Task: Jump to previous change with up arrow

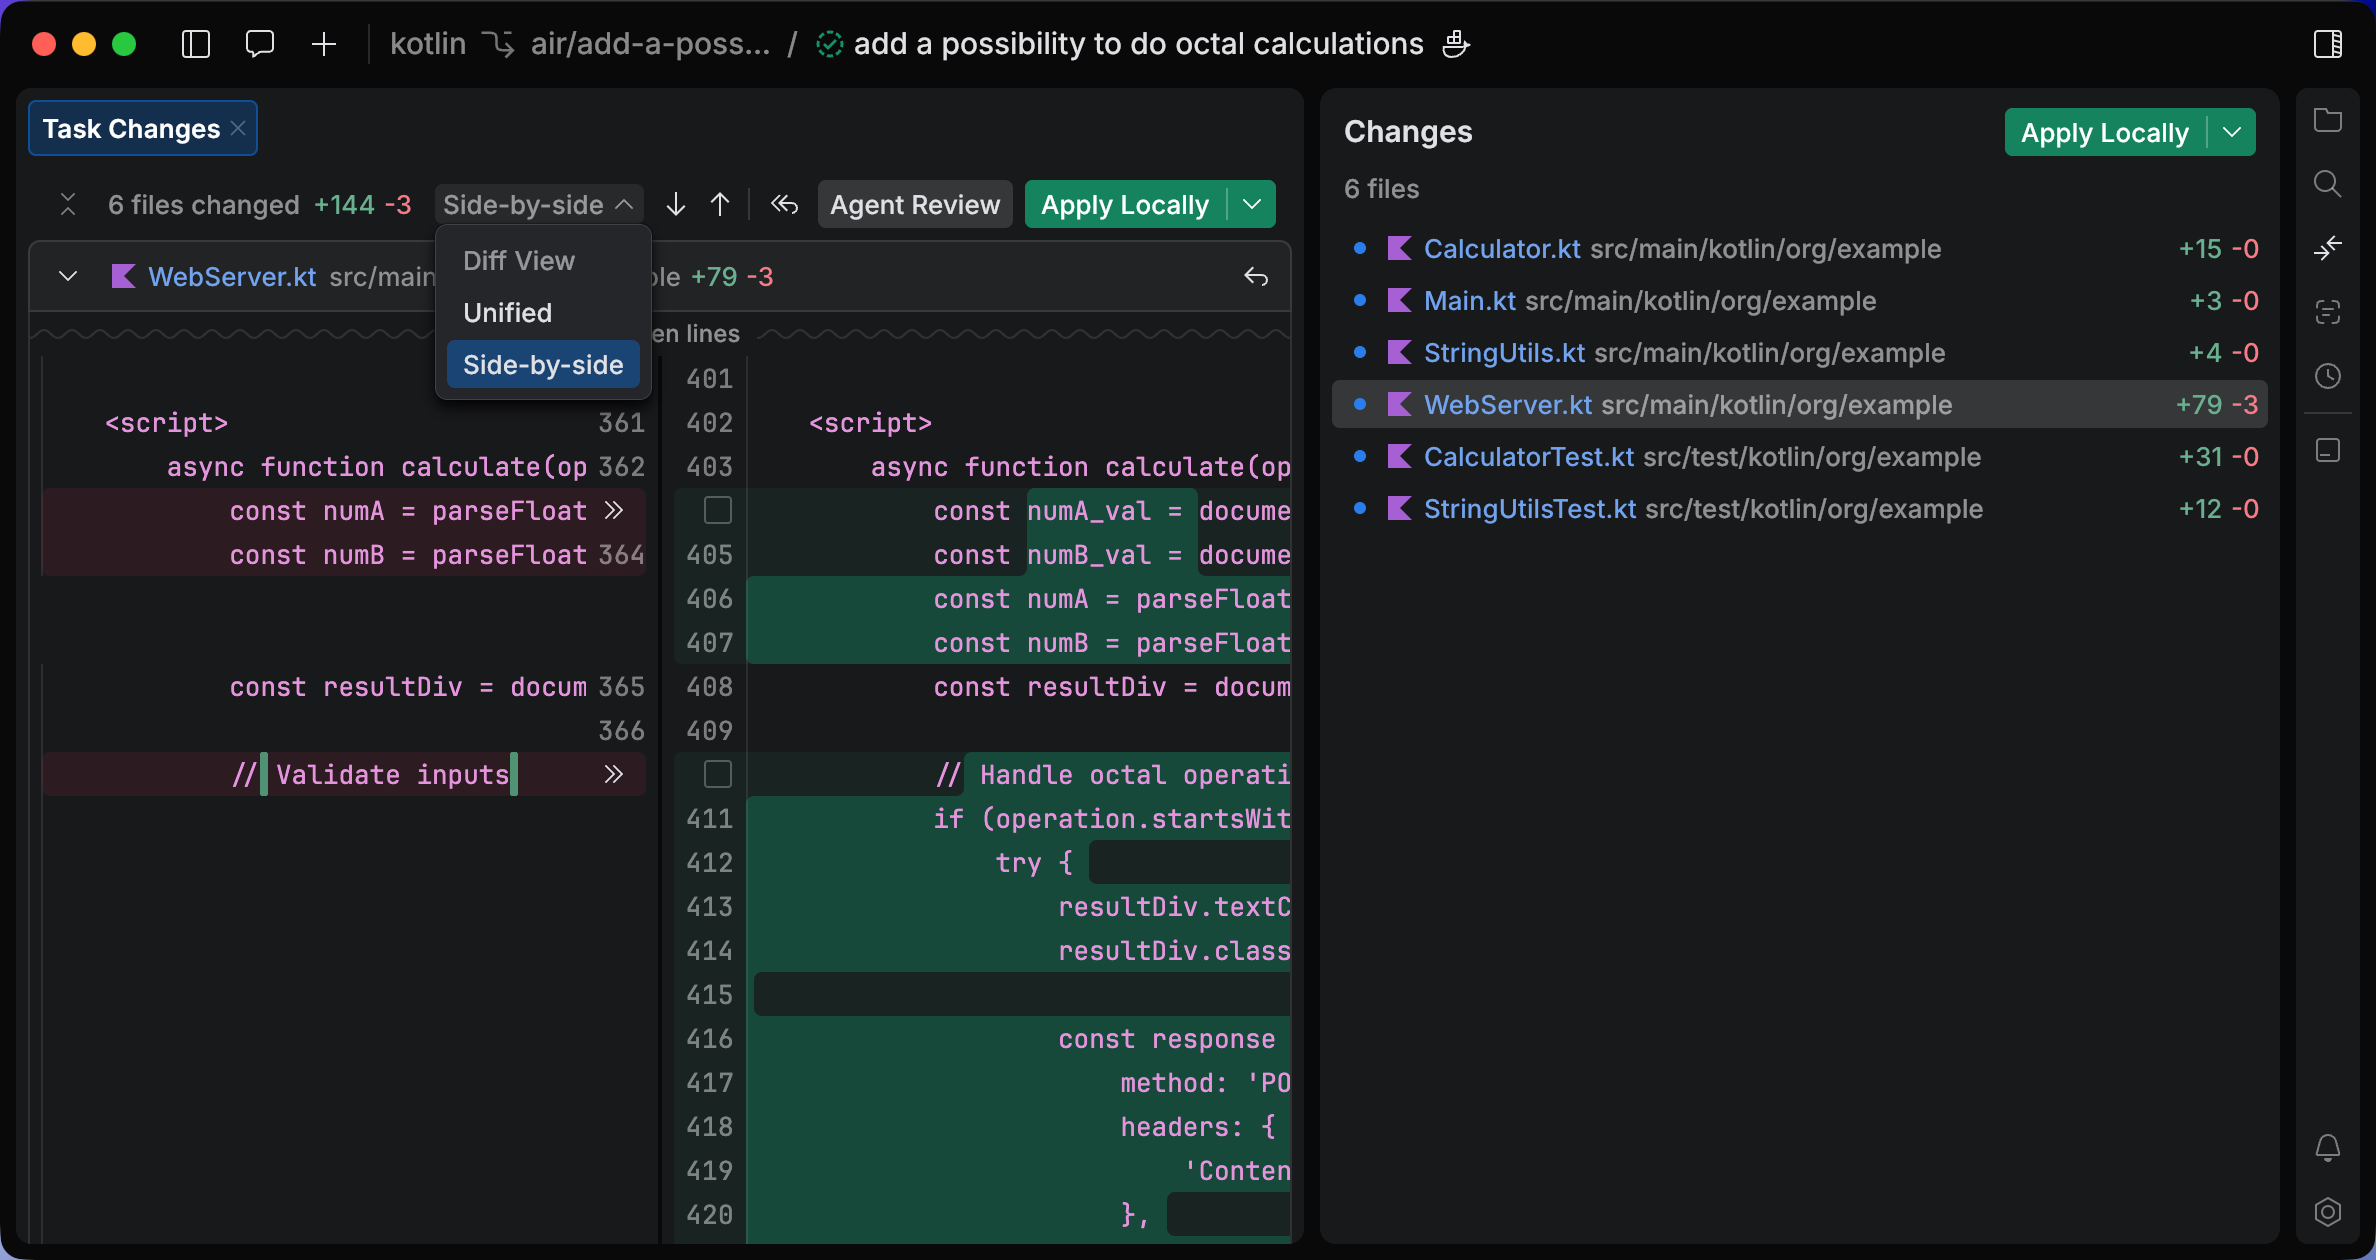Action: click(x=720, y=205)
